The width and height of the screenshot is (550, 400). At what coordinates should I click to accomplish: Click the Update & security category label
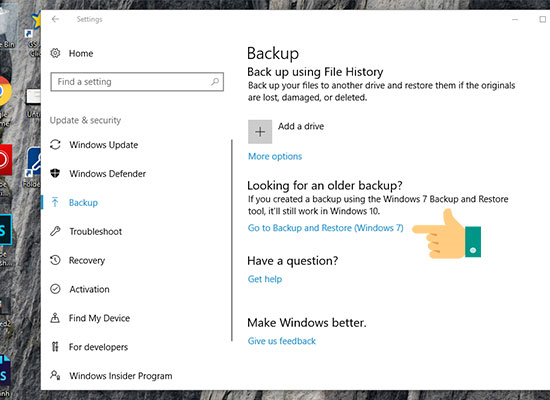[85, 120]
